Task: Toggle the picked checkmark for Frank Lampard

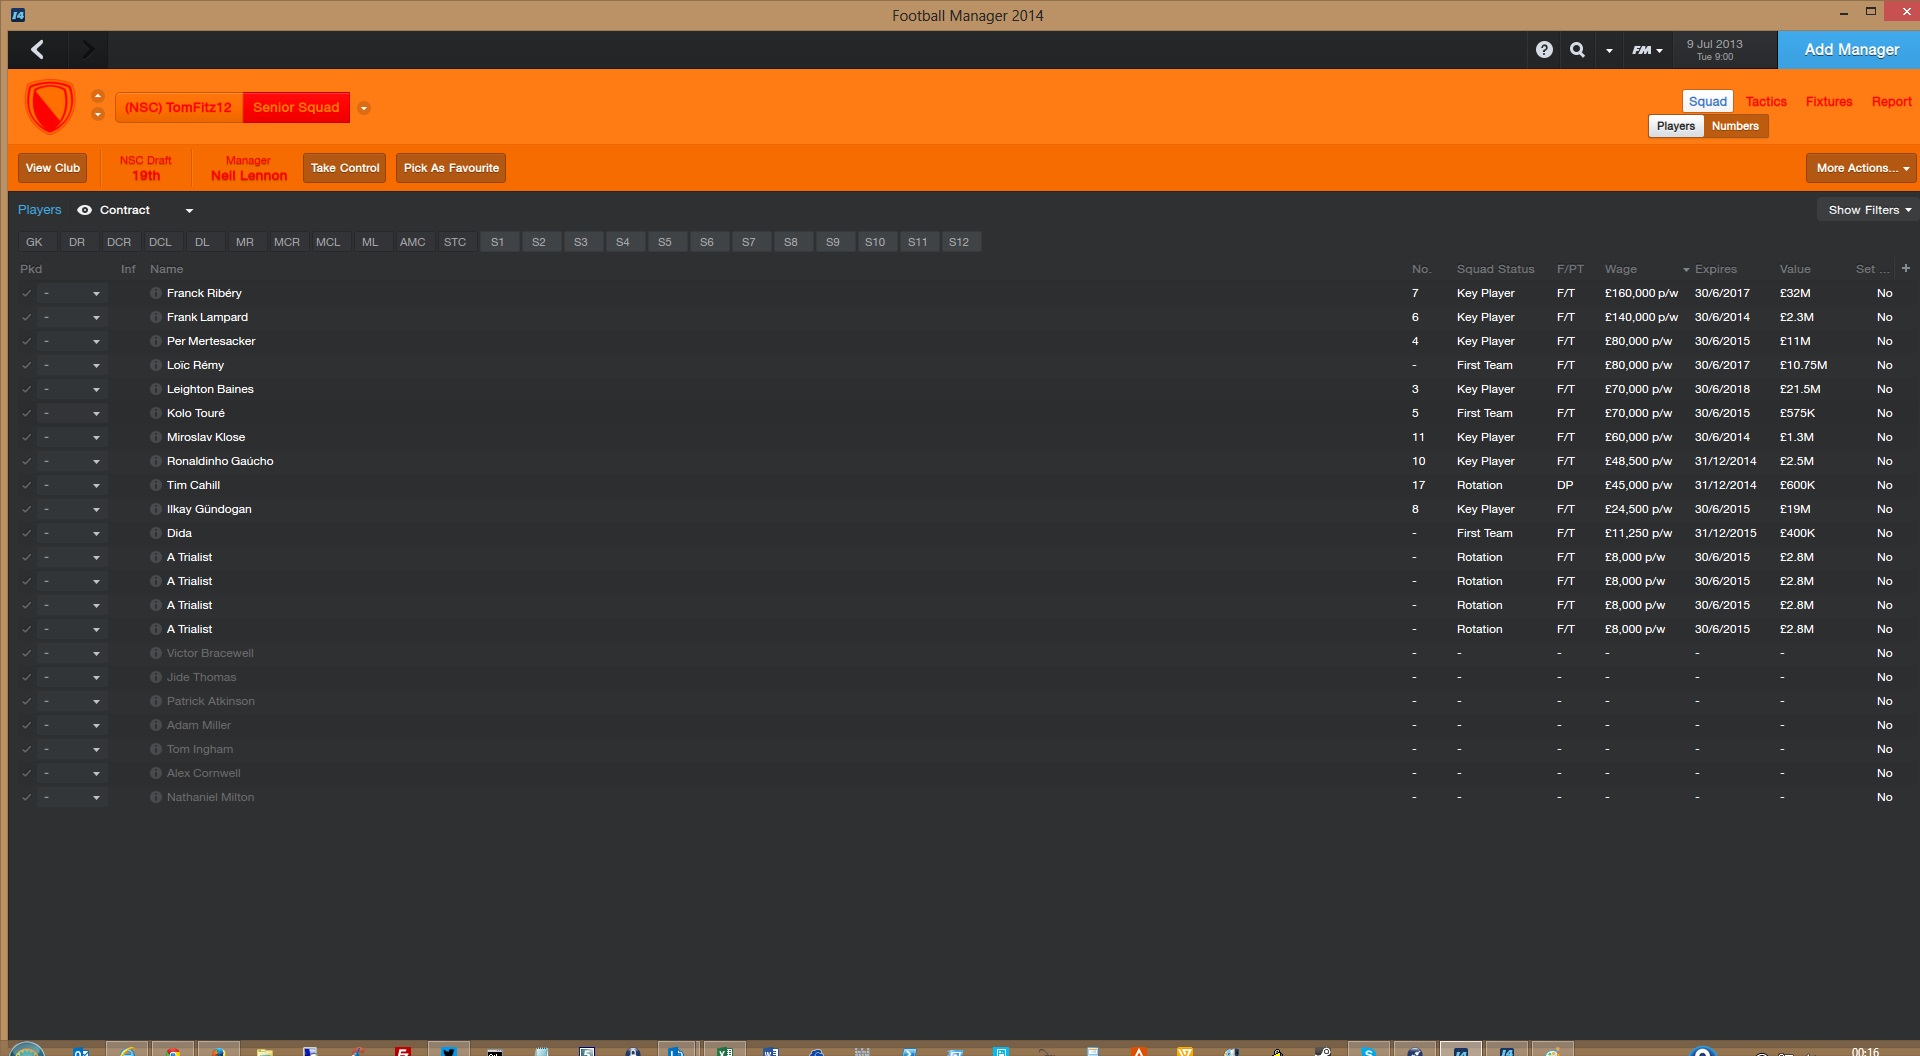Action: tap(27, 317)
